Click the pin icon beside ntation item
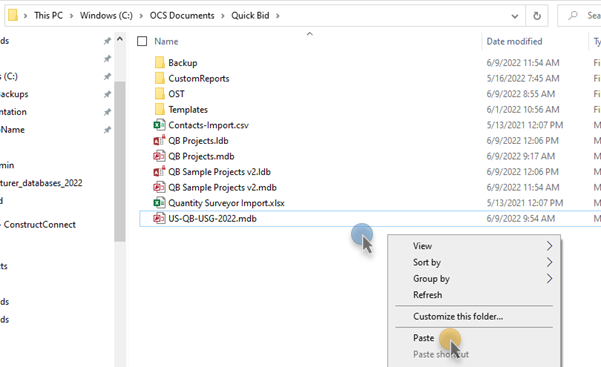Image resolution: width=601 pixels, height=367 pixels. [107, 112]
